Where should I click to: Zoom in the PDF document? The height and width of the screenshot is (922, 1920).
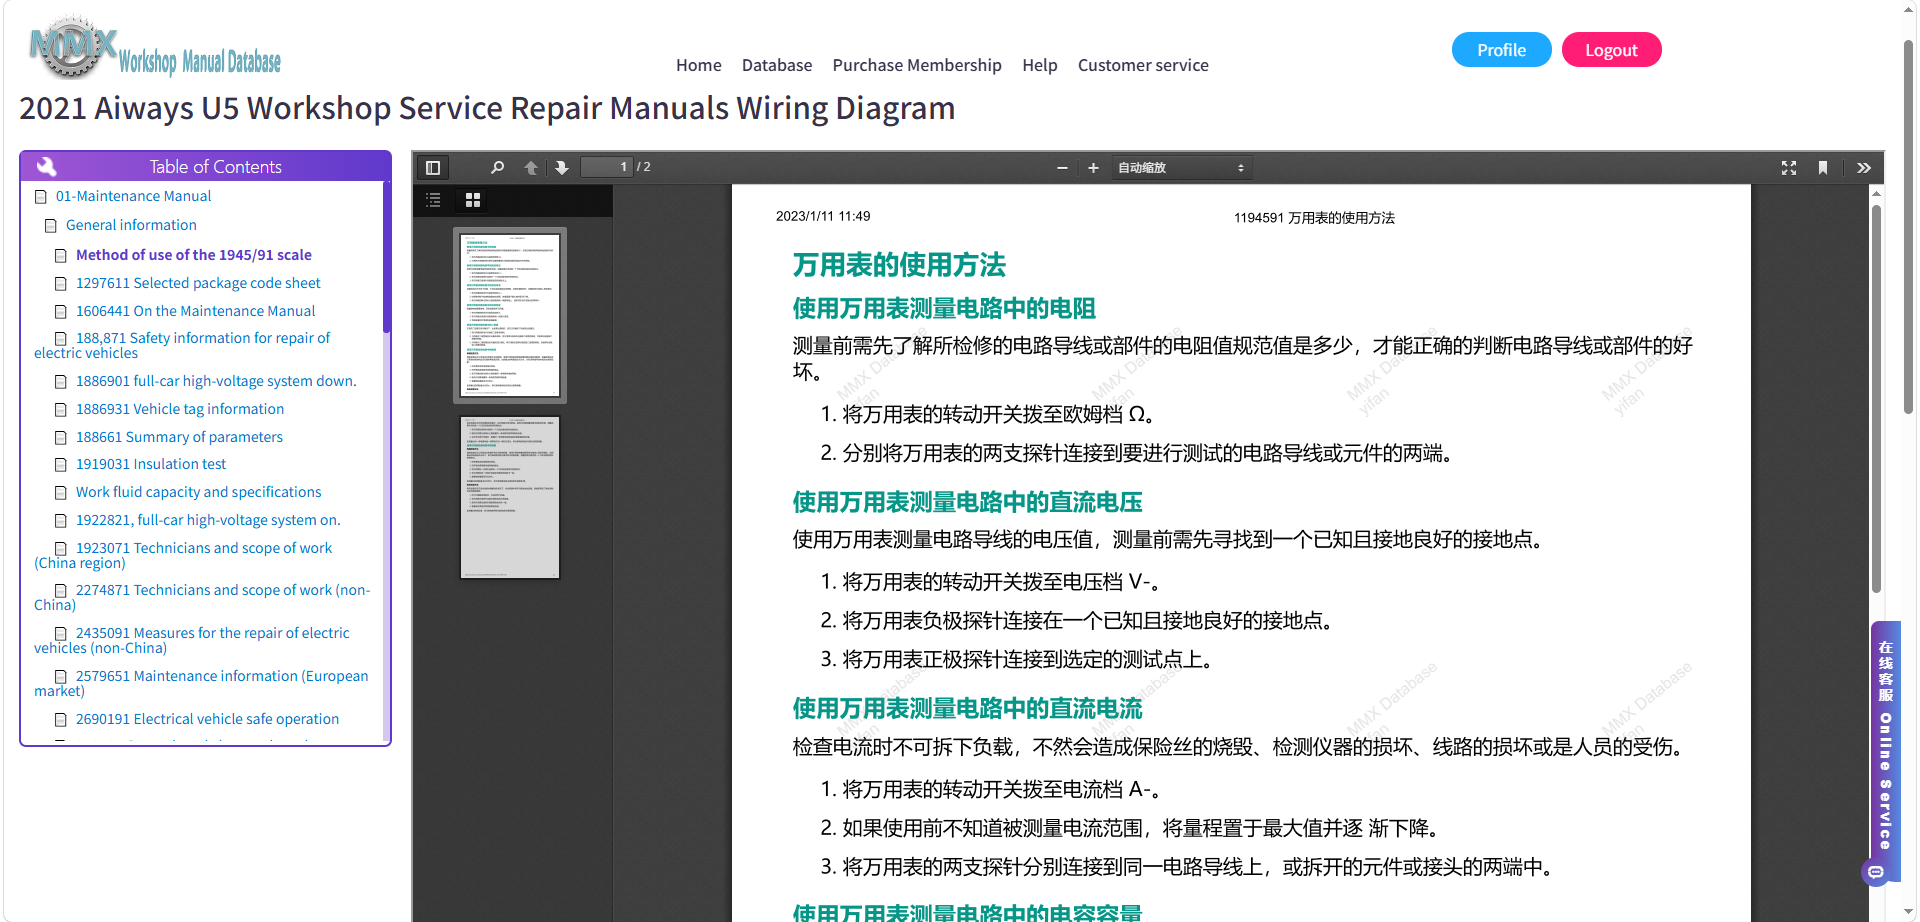[x=1093, y=168]
